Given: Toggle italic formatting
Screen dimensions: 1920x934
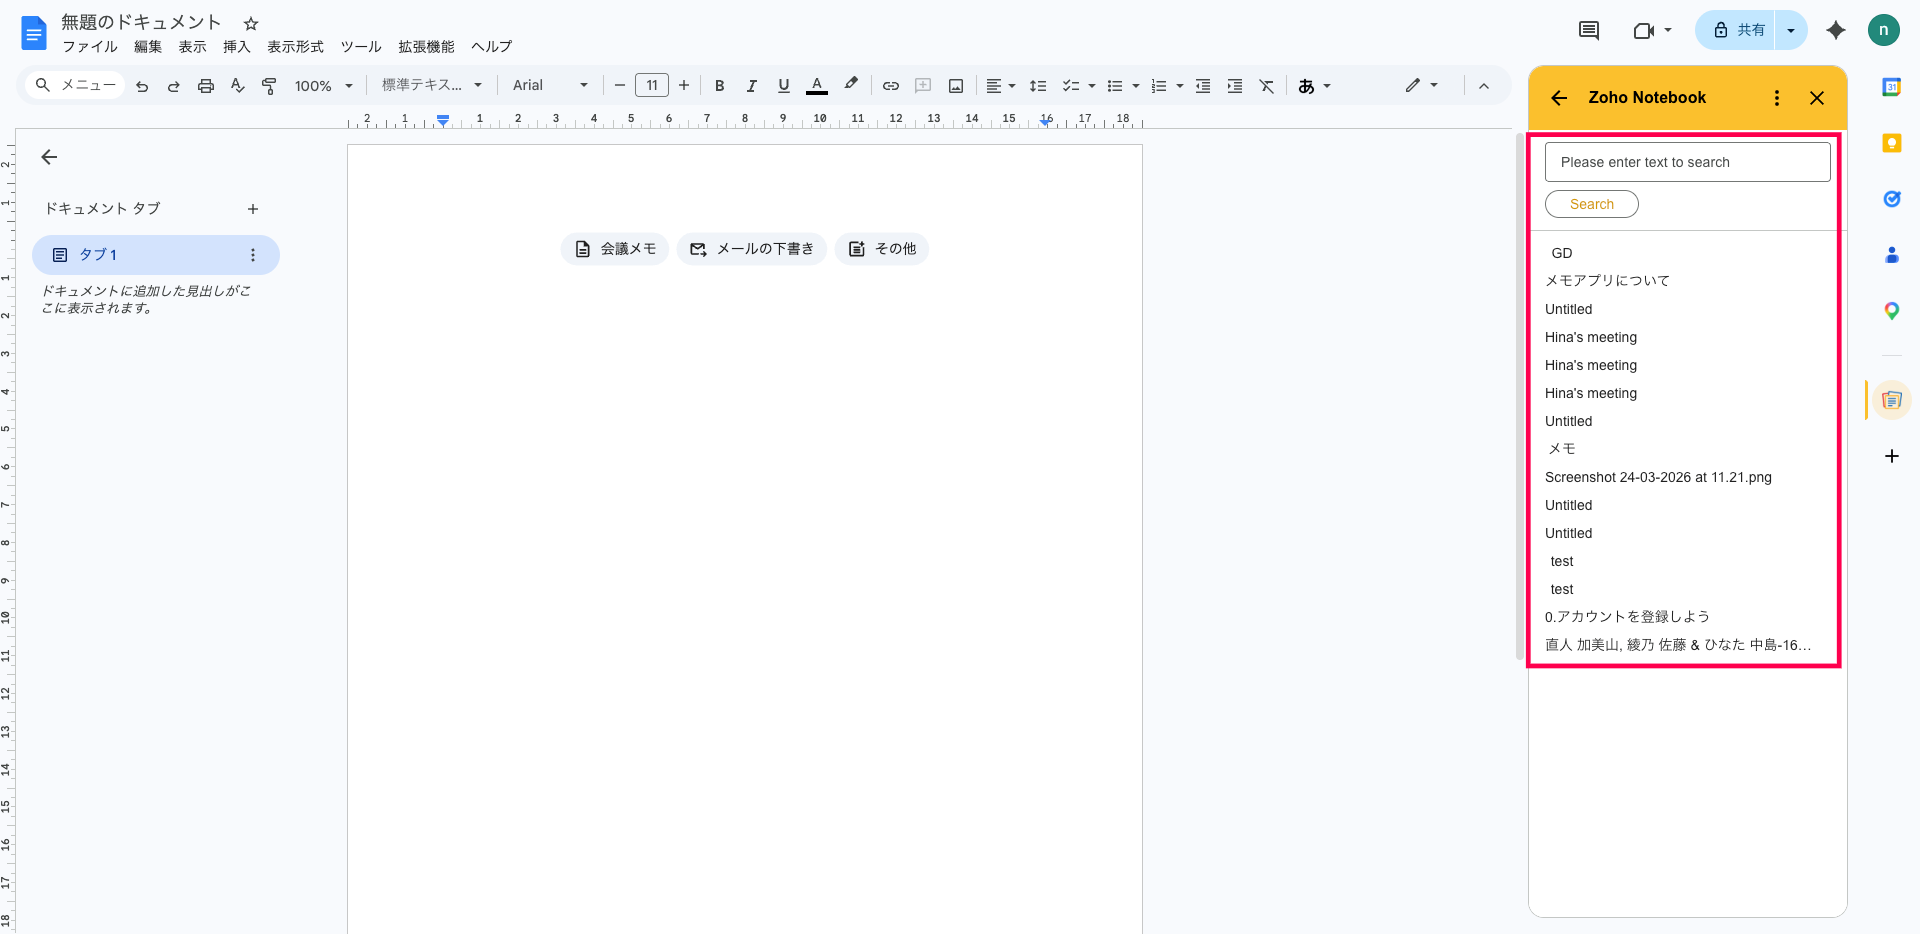Looking at the screenshot, I should click(751, 86).
